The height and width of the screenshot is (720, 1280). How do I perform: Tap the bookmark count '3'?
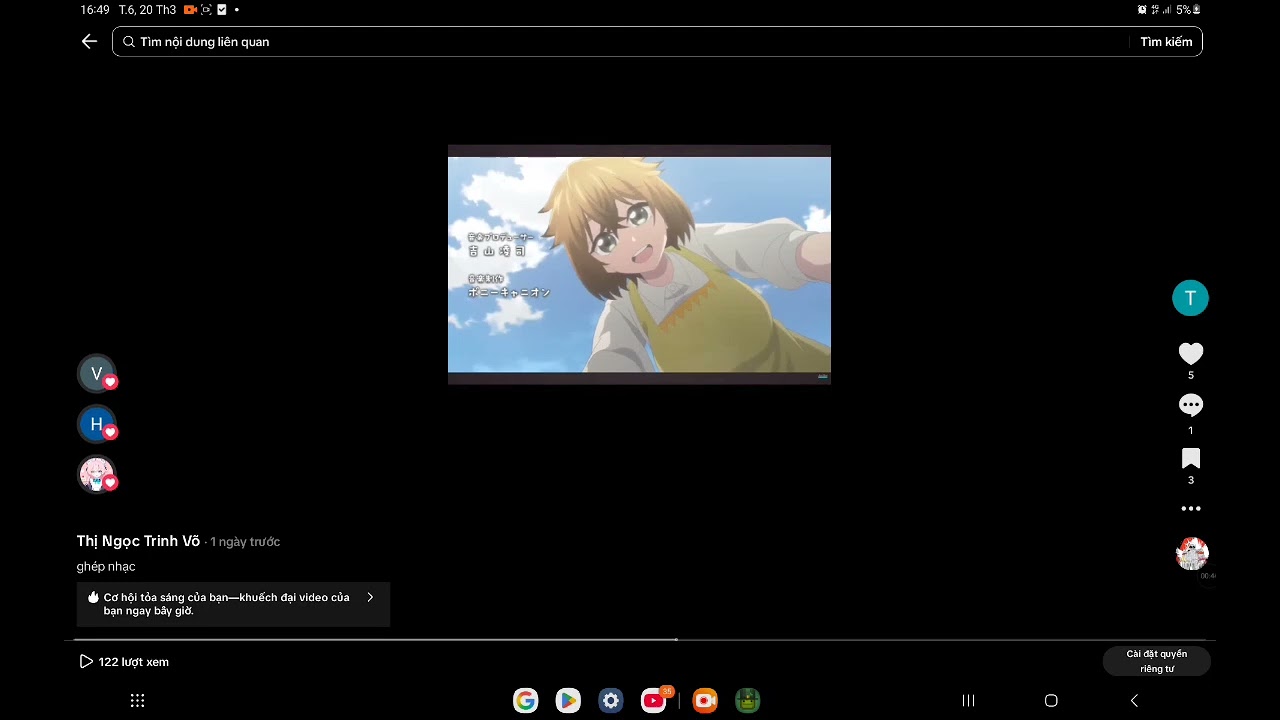point(1190,481)
